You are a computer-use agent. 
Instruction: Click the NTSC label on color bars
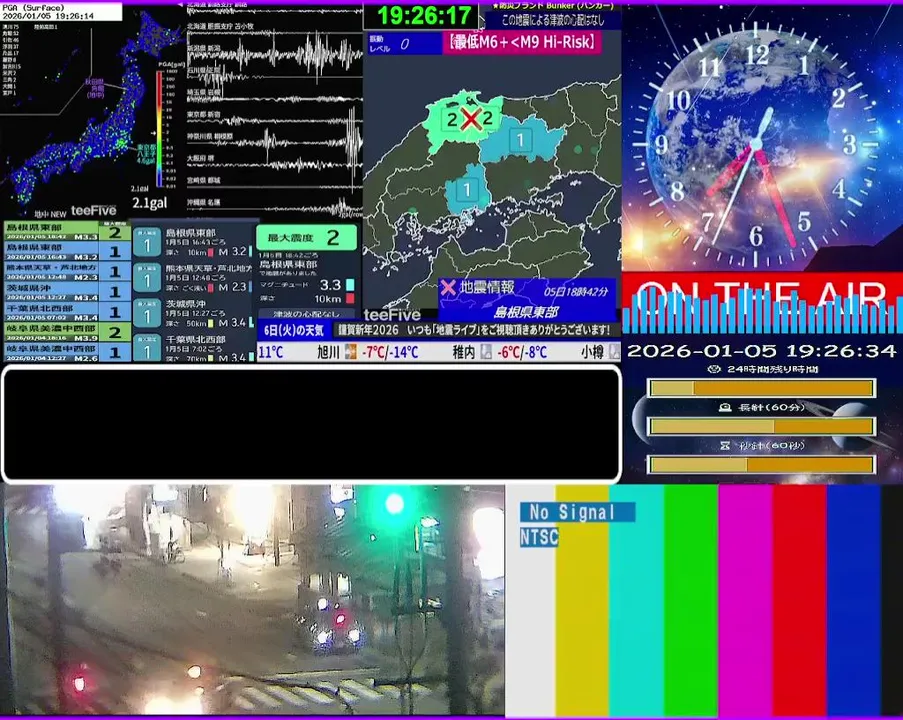pyautogui.click(x=539, y=537)
